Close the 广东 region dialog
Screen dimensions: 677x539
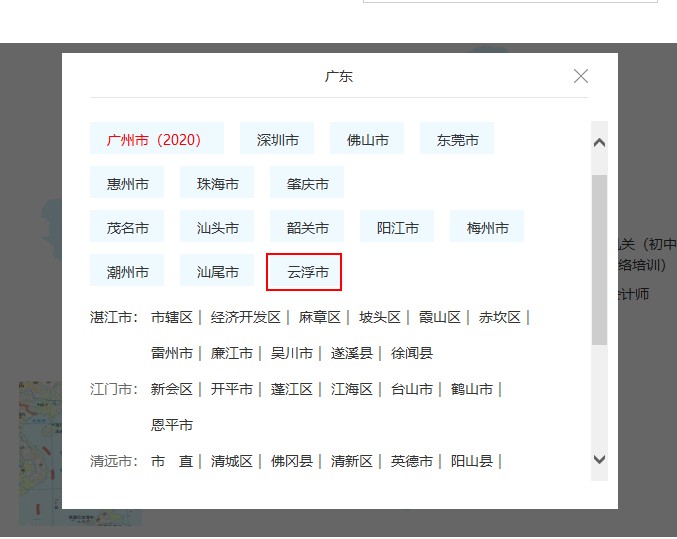point(581,76)
